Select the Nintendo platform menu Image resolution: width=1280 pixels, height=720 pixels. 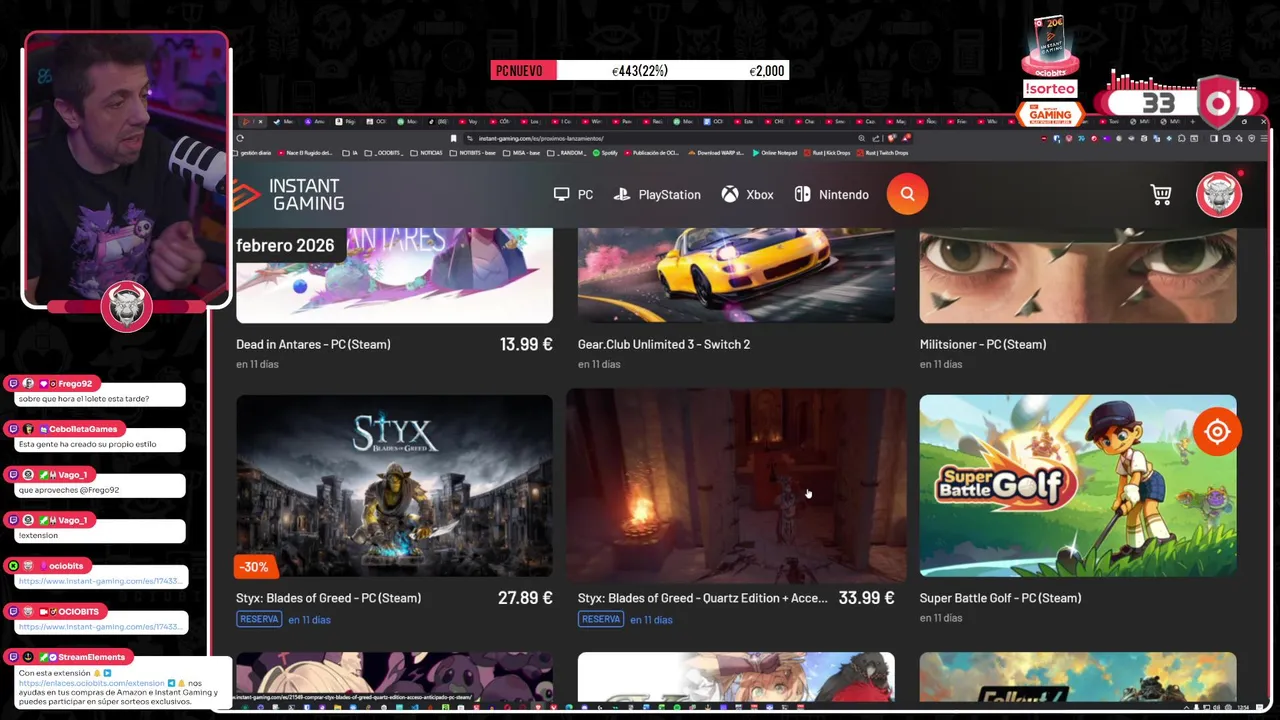pos(831,194)
